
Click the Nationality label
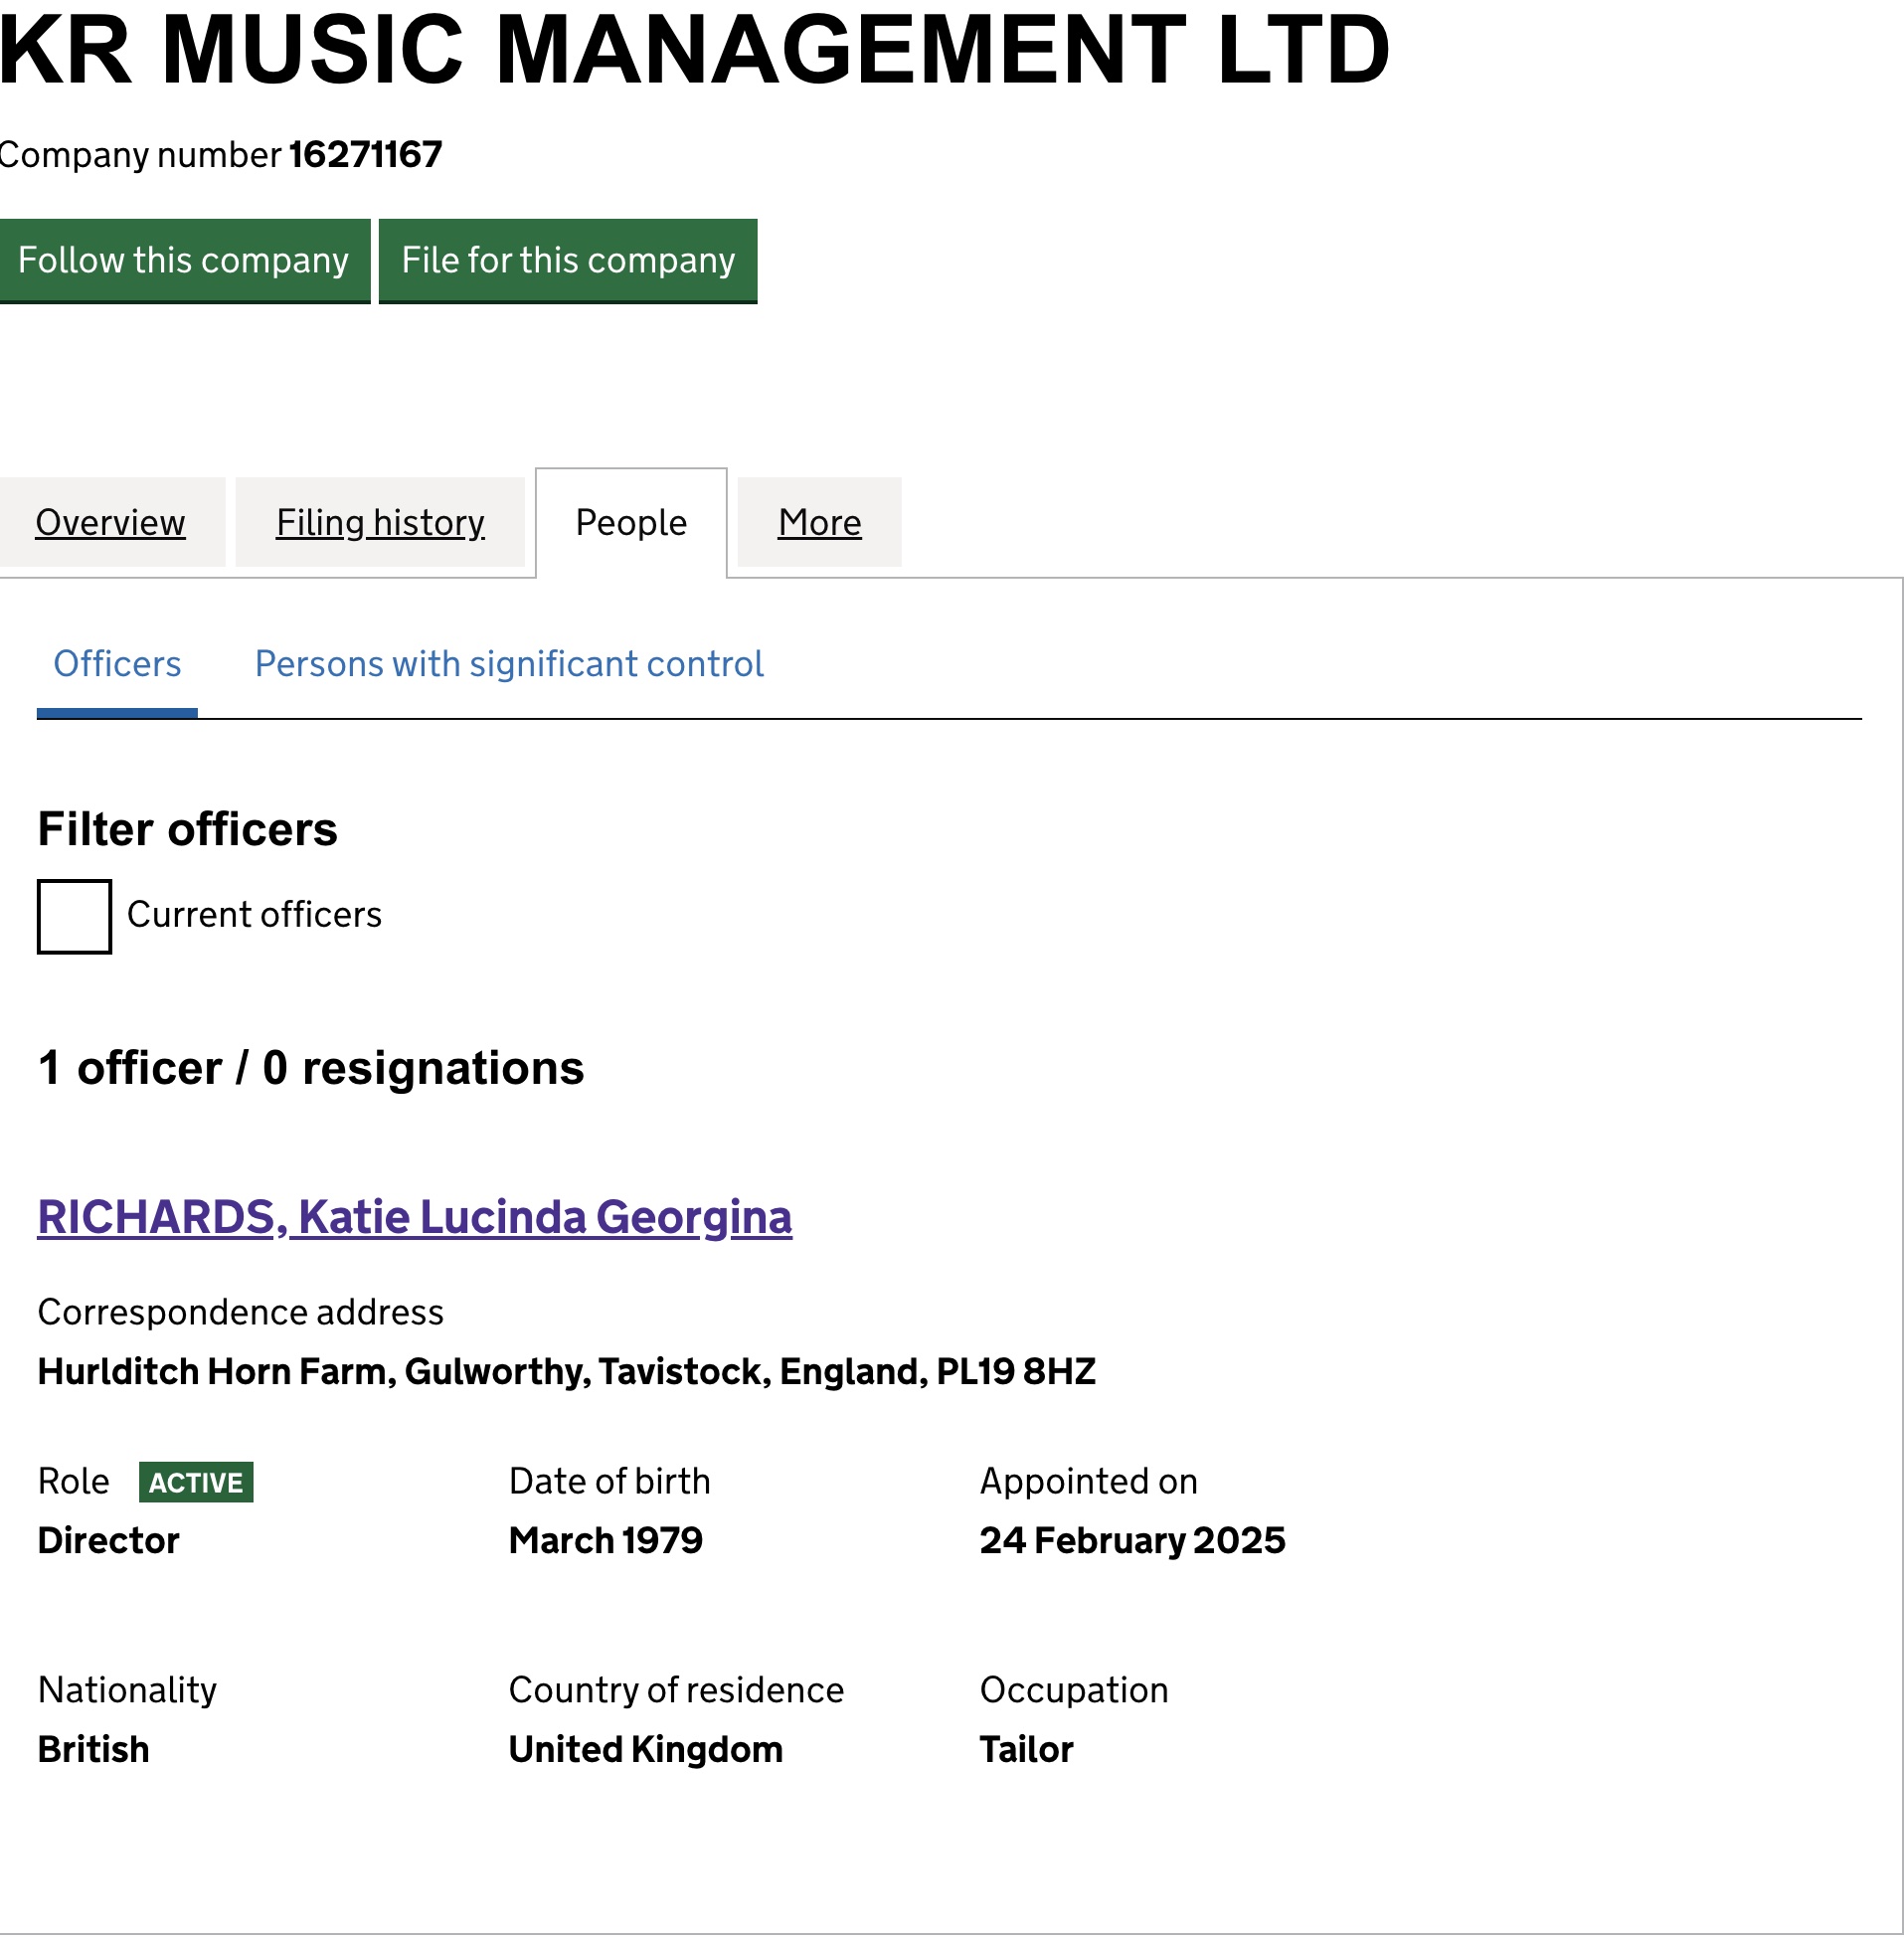coord(127,1691)
